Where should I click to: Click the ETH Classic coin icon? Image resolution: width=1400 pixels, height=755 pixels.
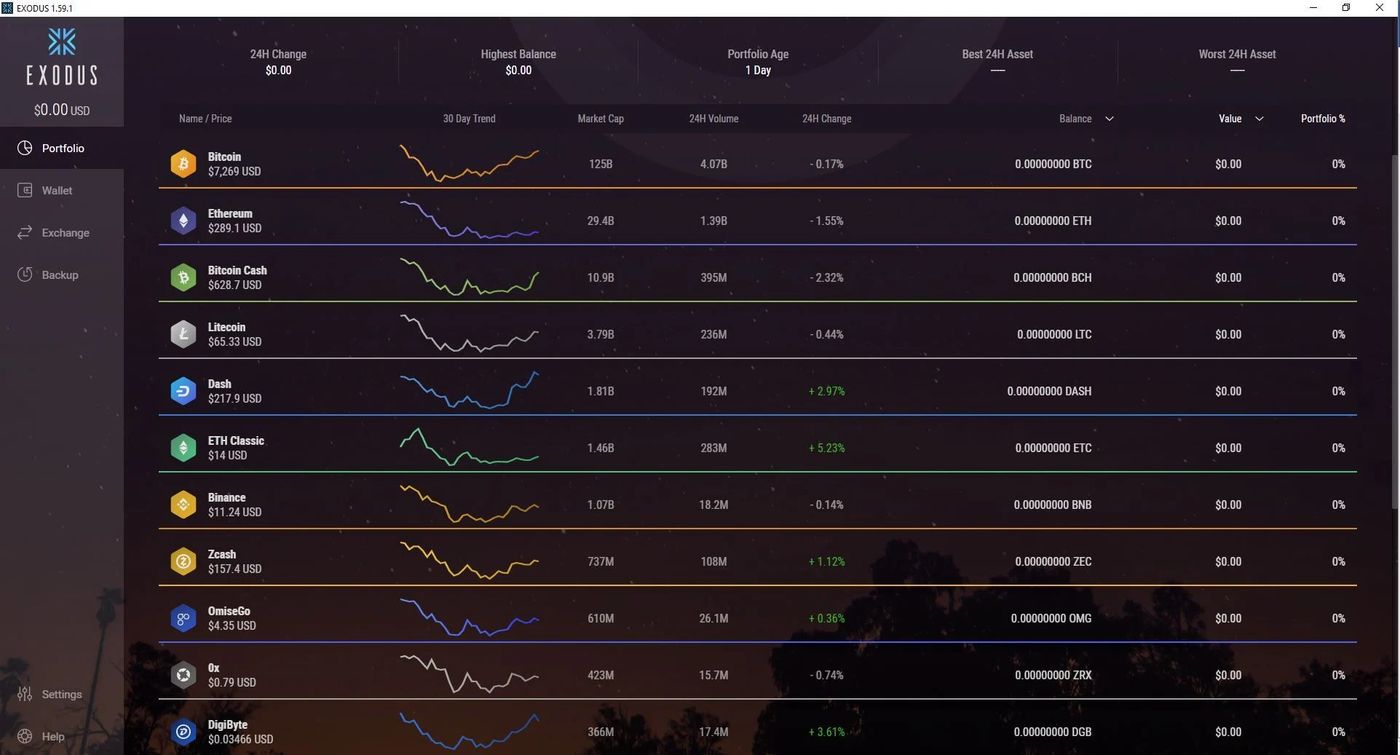coord(183,448)
